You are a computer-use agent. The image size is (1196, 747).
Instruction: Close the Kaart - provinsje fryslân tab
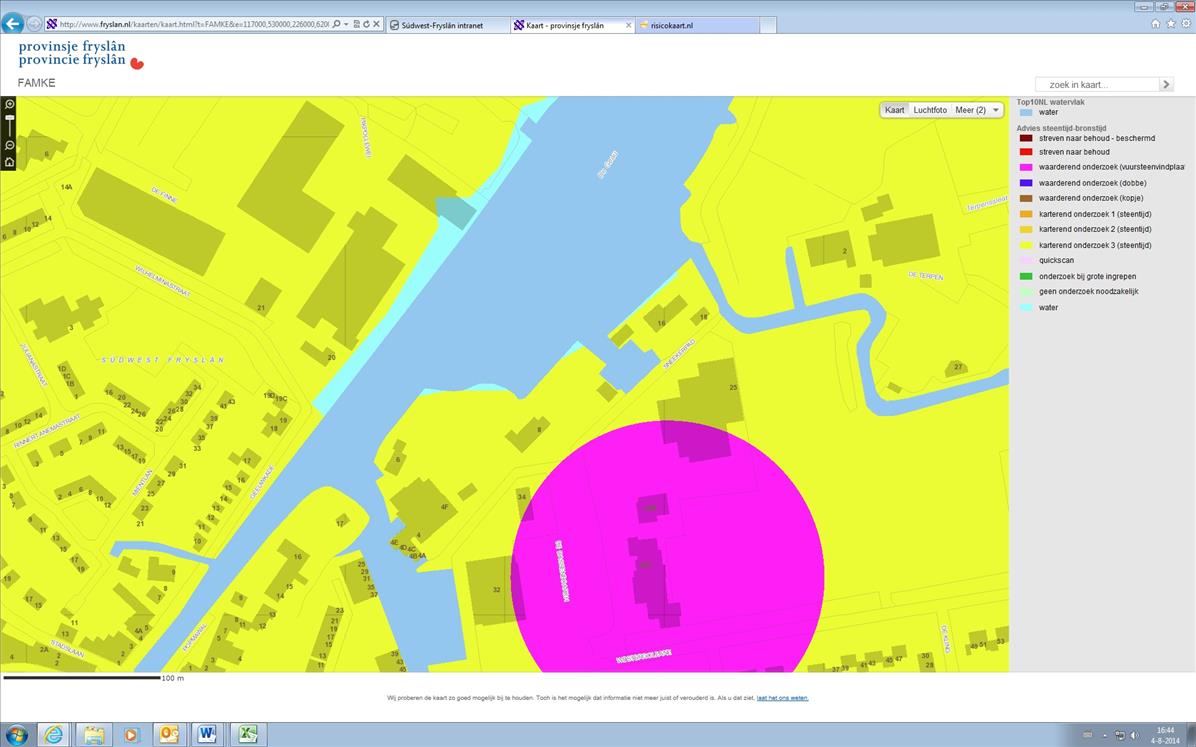tap(629, 25)
